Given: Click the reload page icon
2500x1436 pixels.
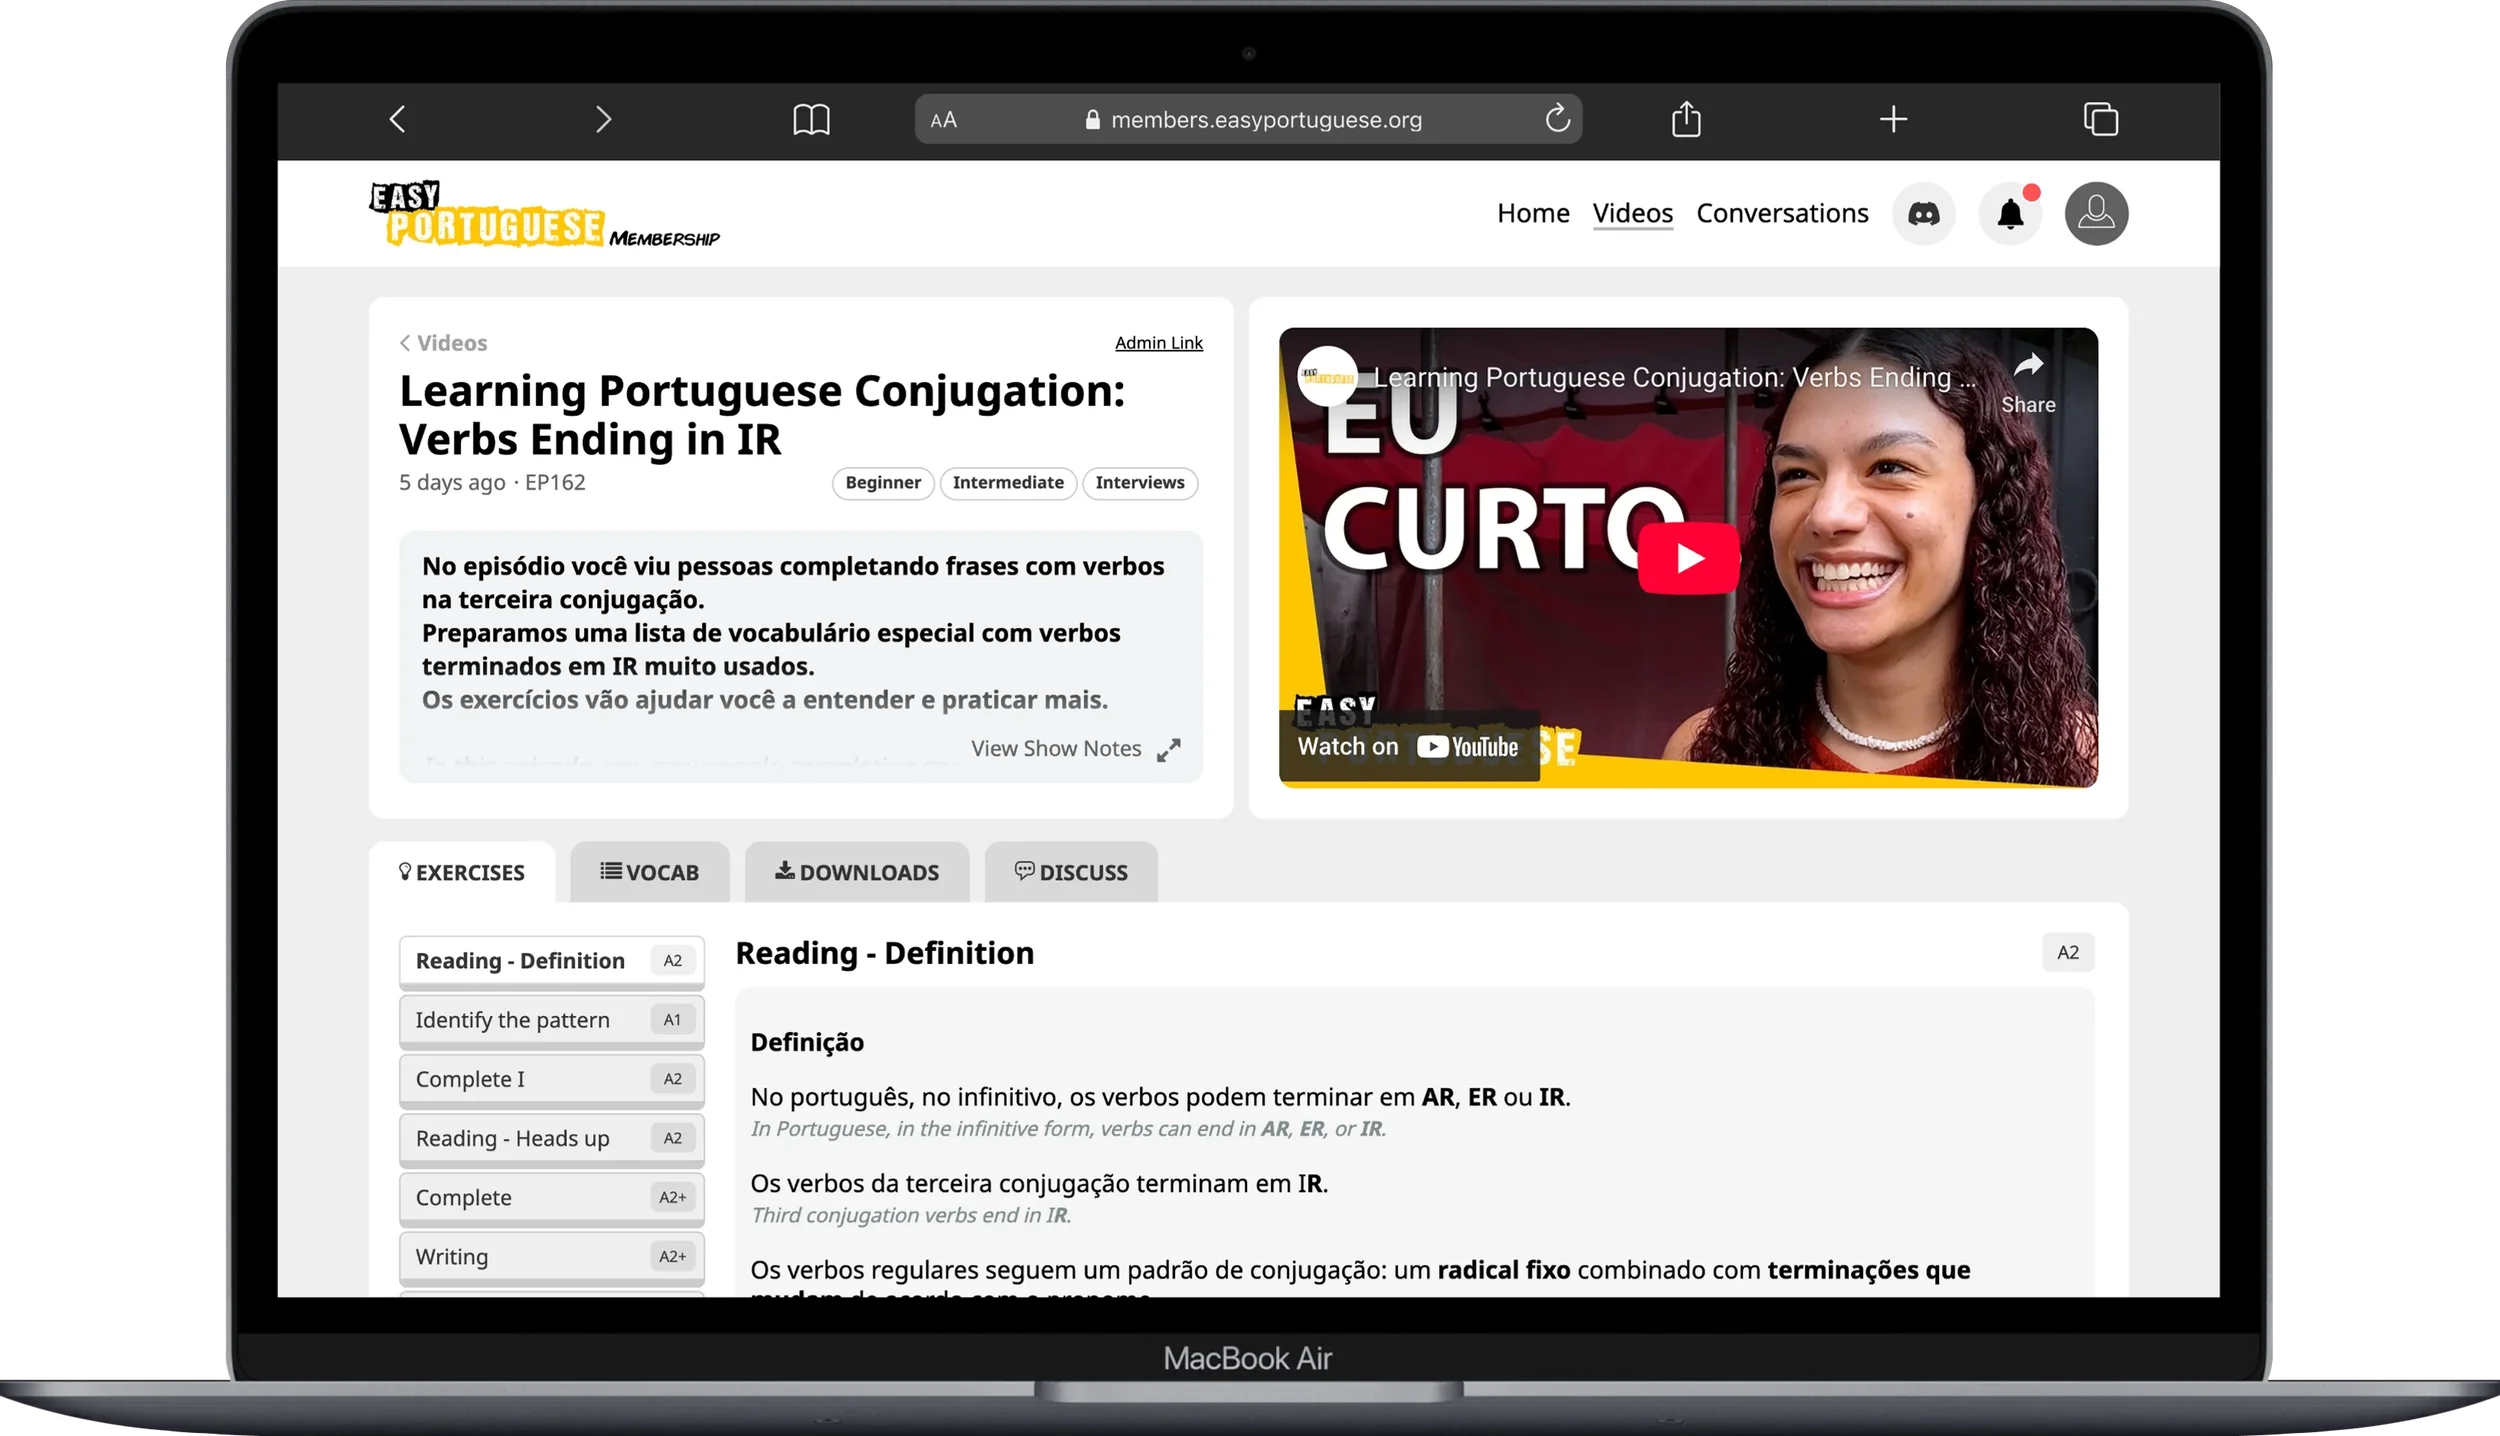Looking at the screenshot, I should 1557,119.
